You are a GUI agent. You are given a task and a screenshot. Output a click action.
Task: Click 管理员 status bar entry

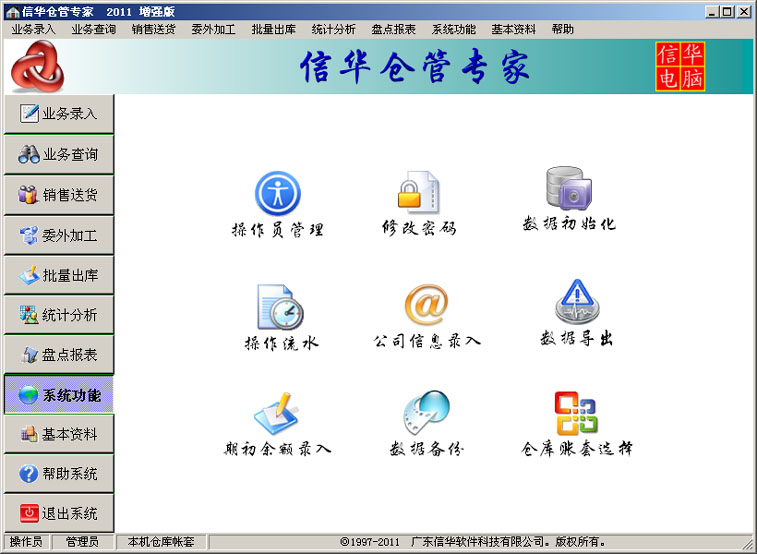pos(83,542)
